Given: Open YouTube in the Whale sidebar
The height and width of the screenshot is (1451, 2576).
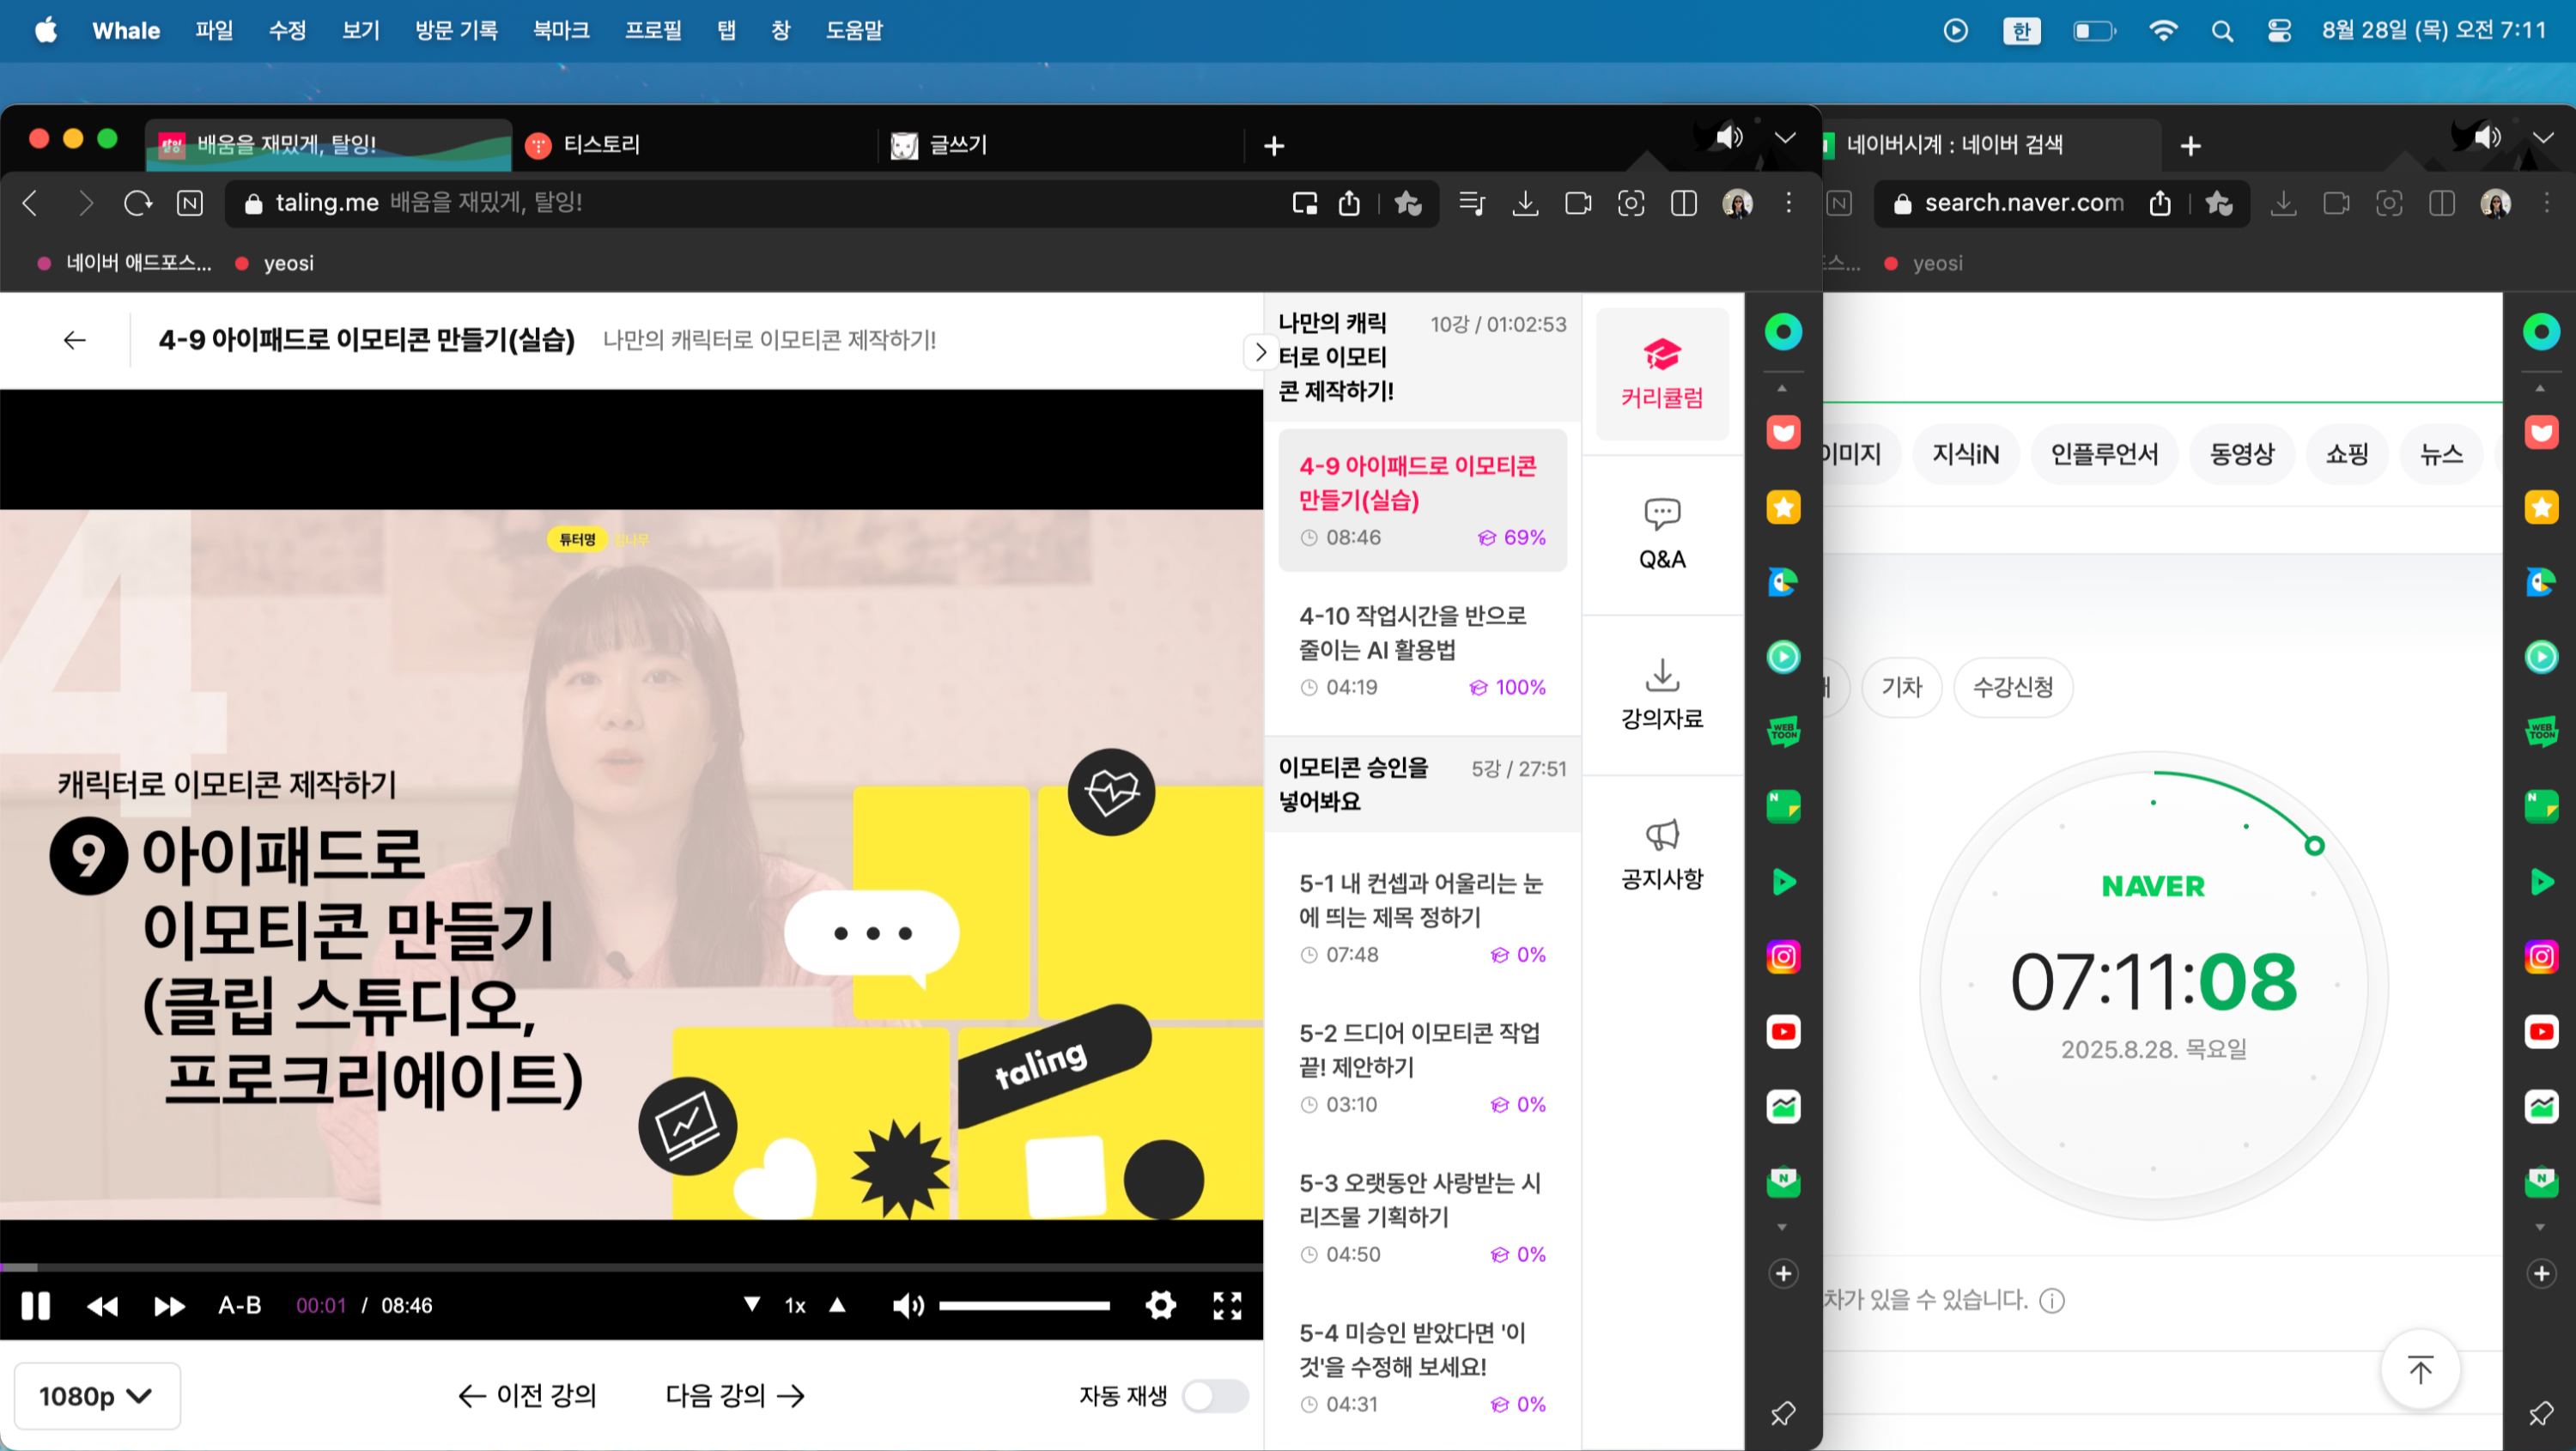Looking at the screenshot, I should (1783, 1031).
